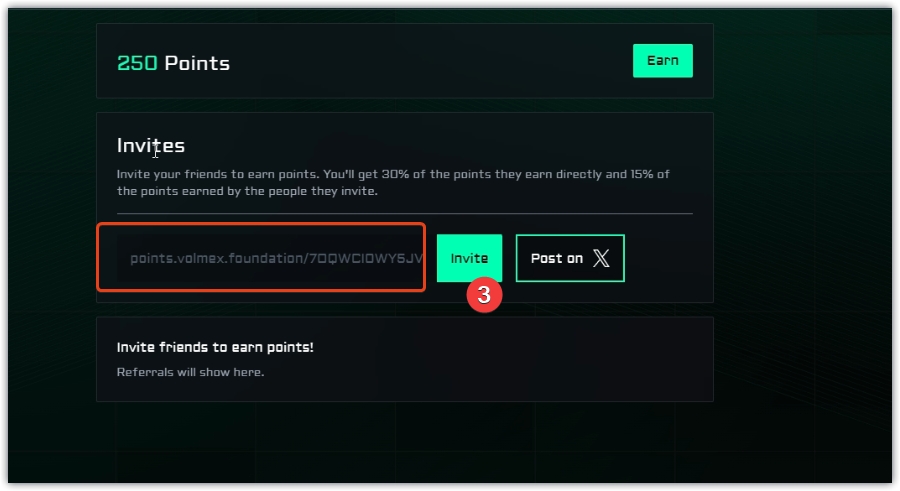
Task: Click the word Points beside 250
Action: pos(197,63)
